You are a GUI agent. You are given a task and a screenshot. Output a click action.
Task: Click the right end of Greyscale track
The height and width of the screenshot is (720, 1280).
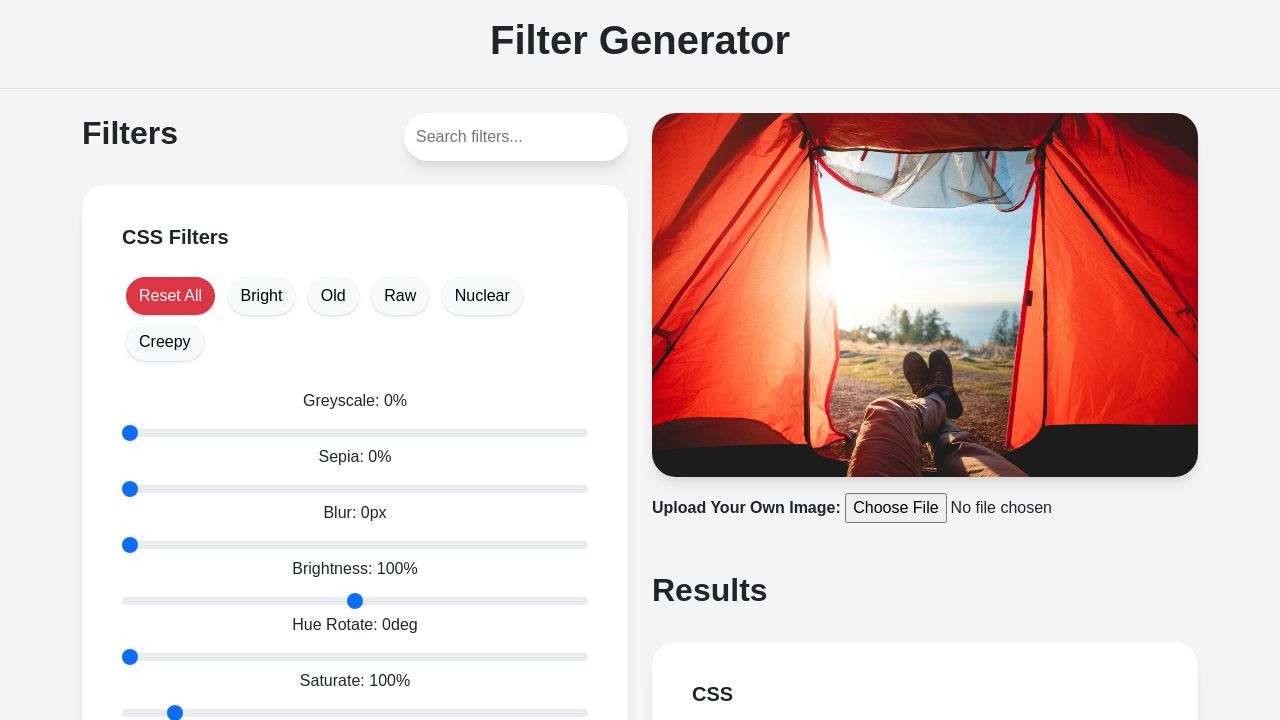tap(584, 433)
